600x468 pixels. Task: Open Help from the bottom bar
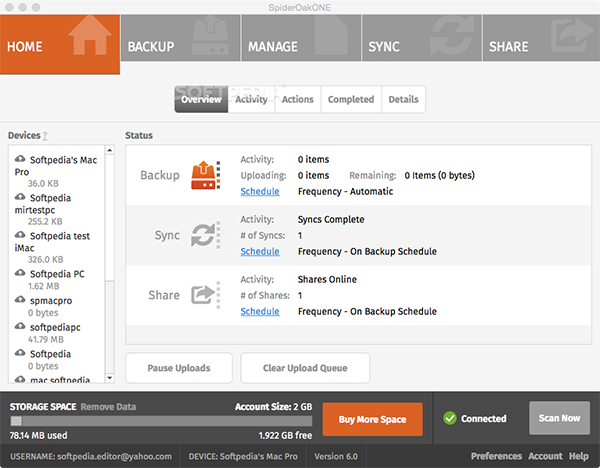click(579, 456)
